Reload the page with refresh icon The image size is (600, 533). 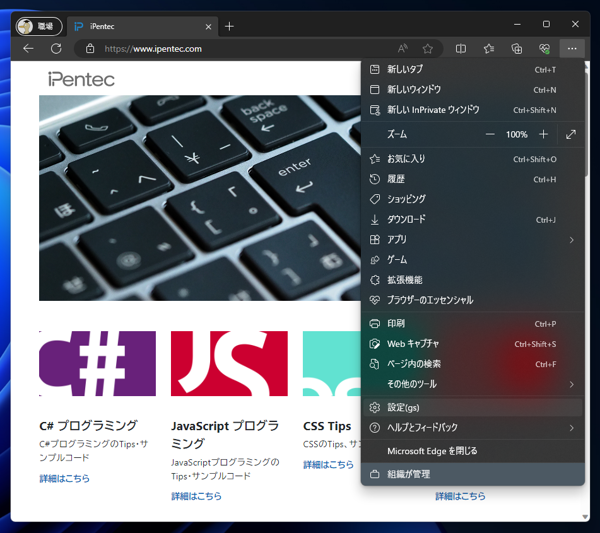pos(56,49)
